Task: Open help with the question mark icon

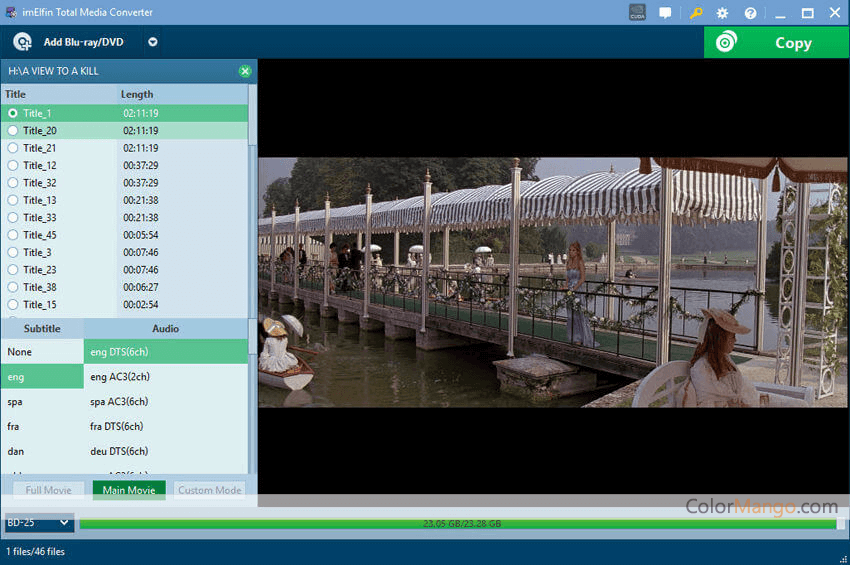Action: [x=751, y=13]
